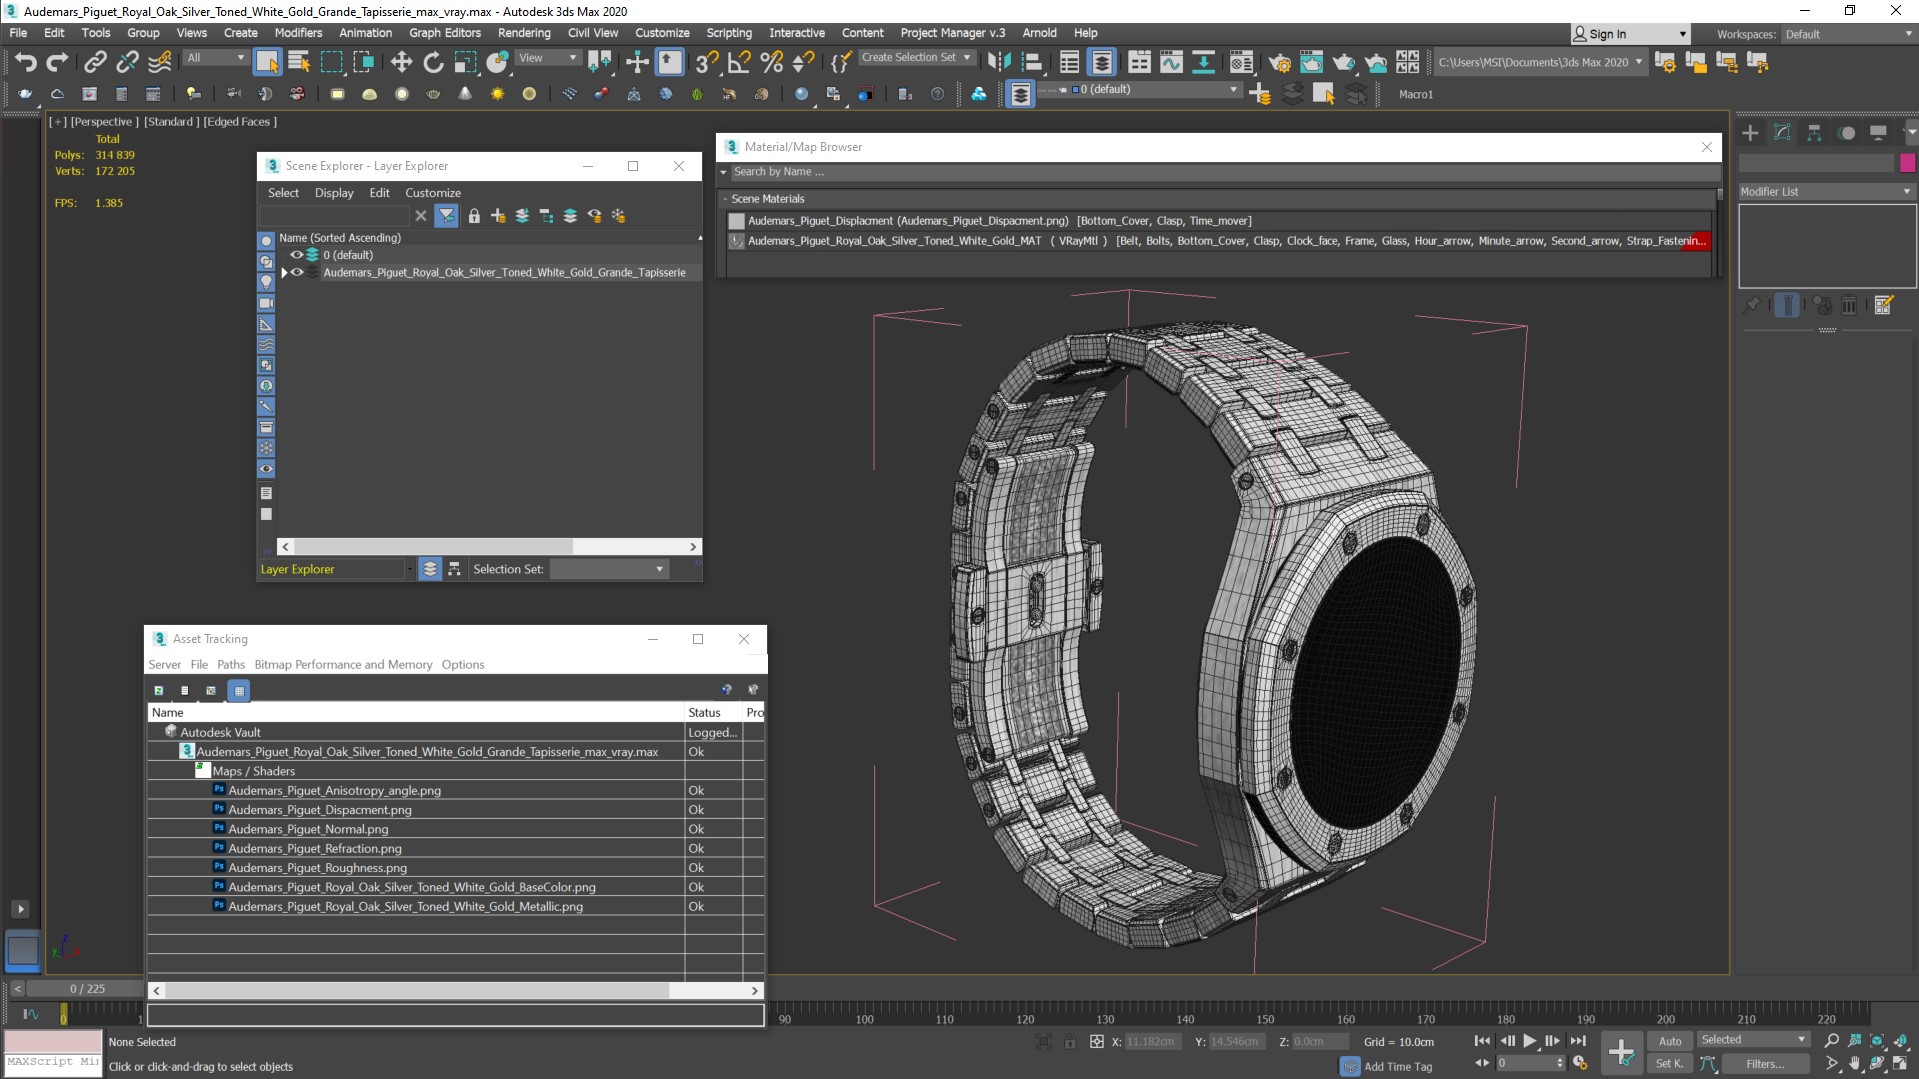Open the Render Setup teapot icon
The width and height of the screenshot is (1919, 1079).
[1279, 62]
